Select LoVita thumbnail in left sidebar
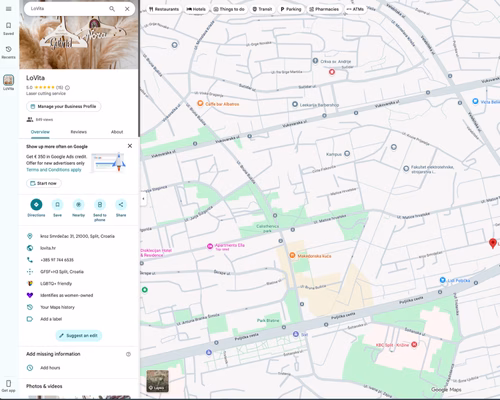The width and height of the screenshot is (500, 400). (9, 80)
